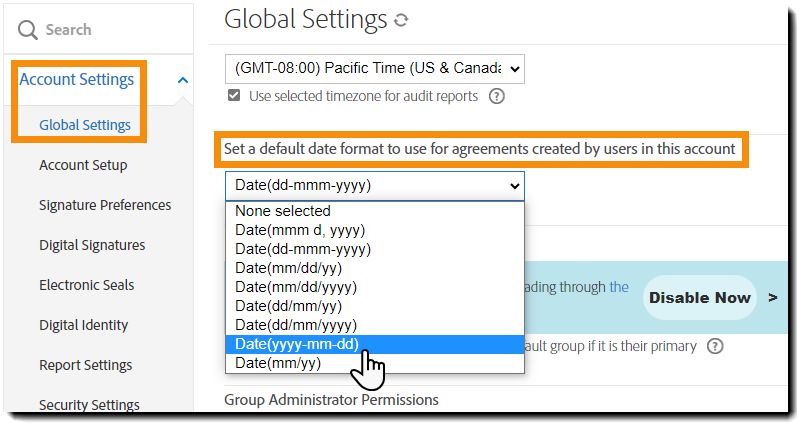The image size is (797, 423).
Task: Open the default date format dropdown
Action: click(374, 185)
